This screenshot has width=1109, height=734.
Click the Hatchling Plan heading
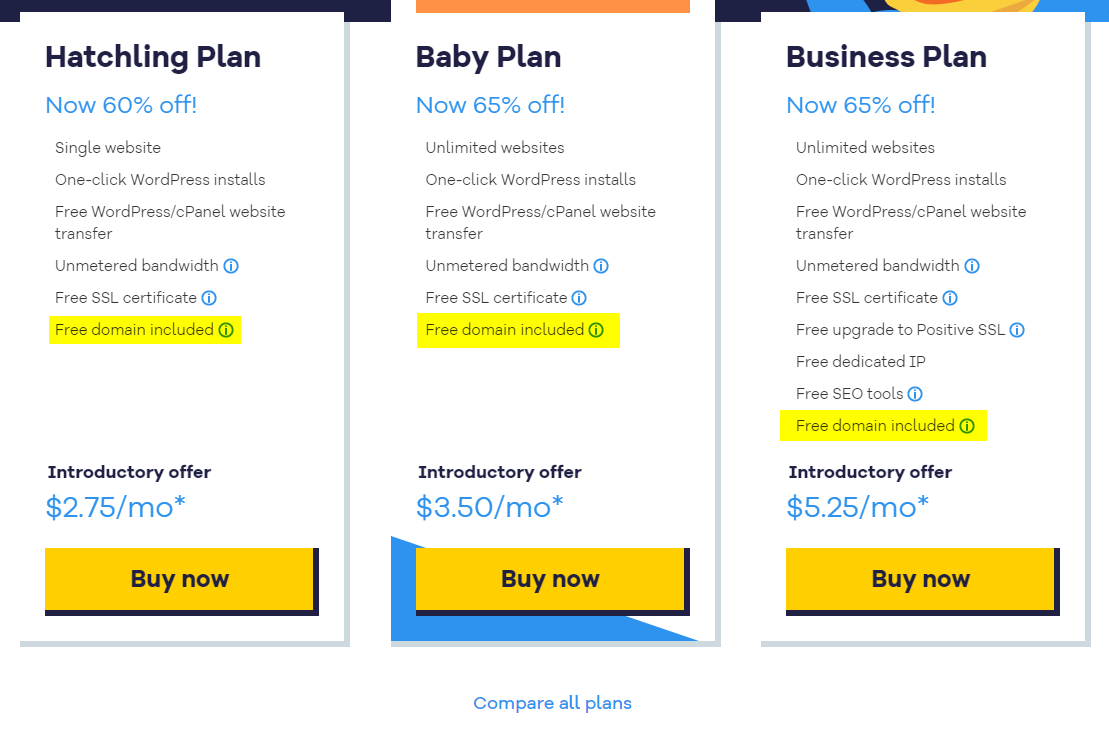click(153, 57)
